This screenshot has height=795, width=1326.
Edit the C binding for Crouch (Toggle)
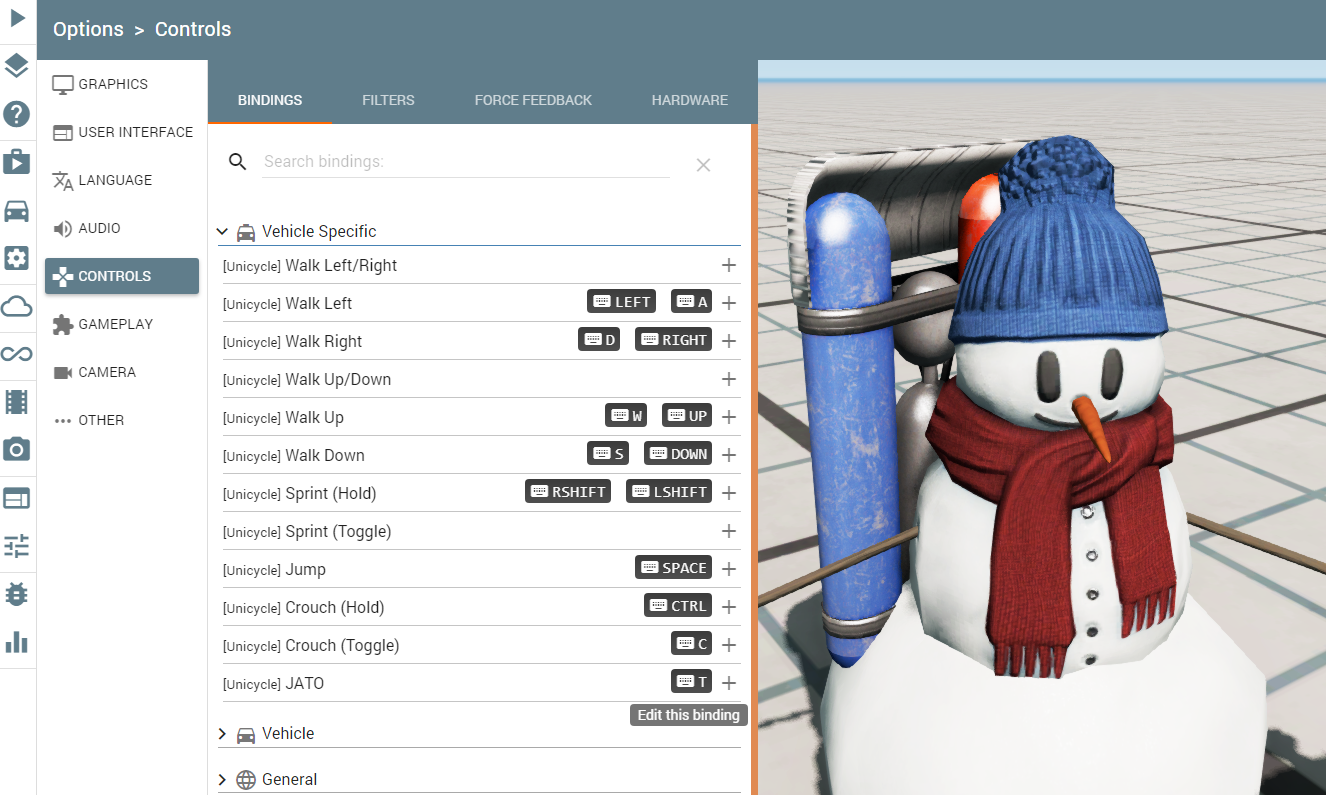coord(691,644)
